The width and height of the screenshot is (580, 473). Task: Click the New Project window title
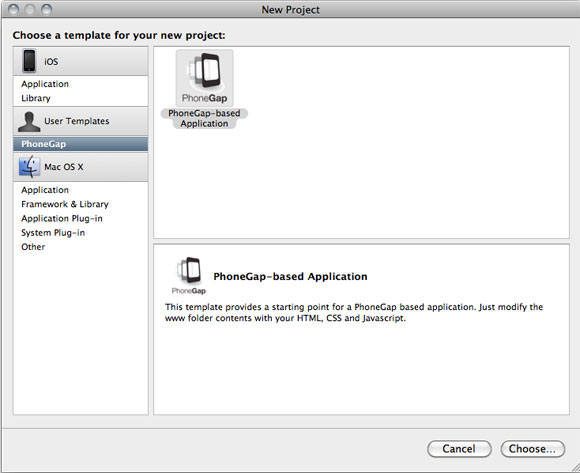290,10
